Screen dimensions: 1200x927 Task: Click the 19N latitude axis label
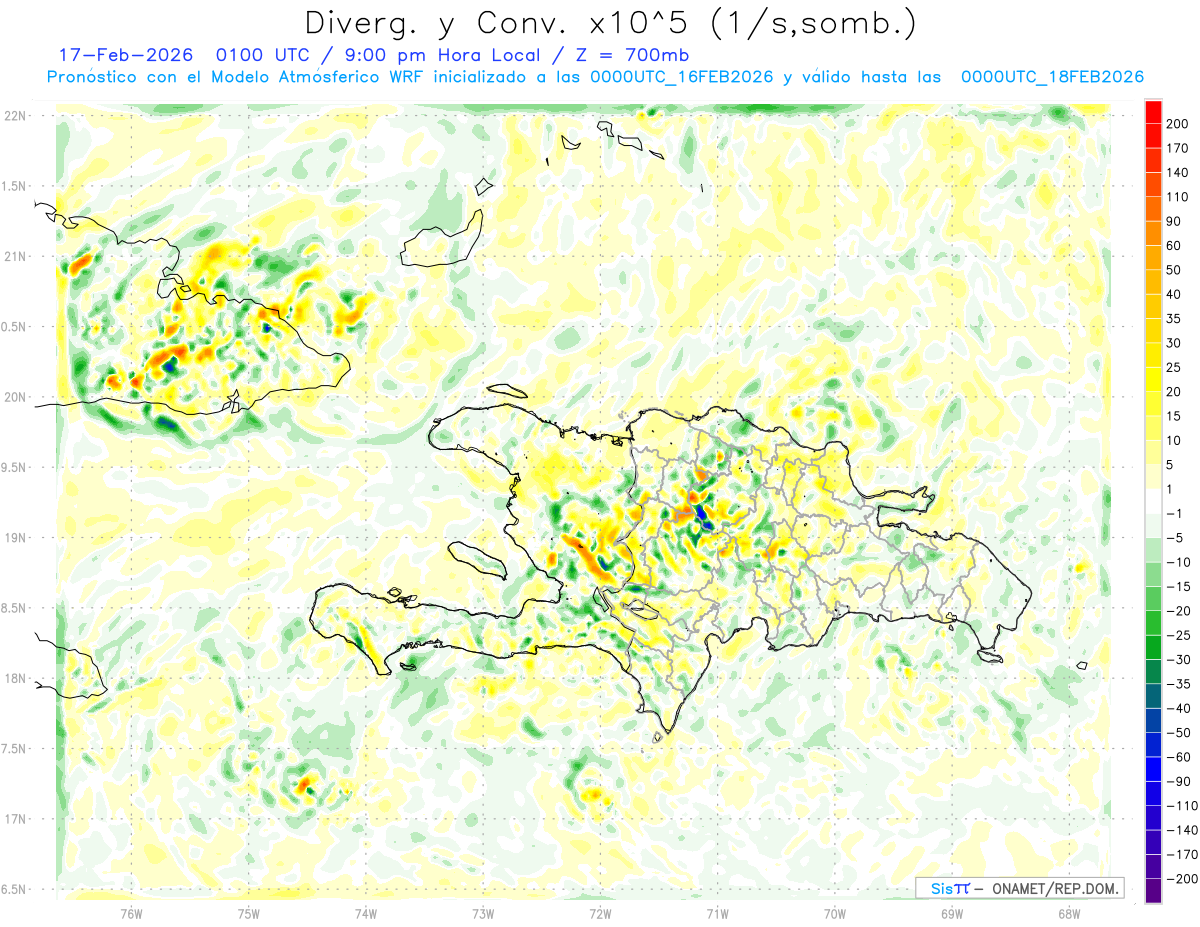coord(16,538)
